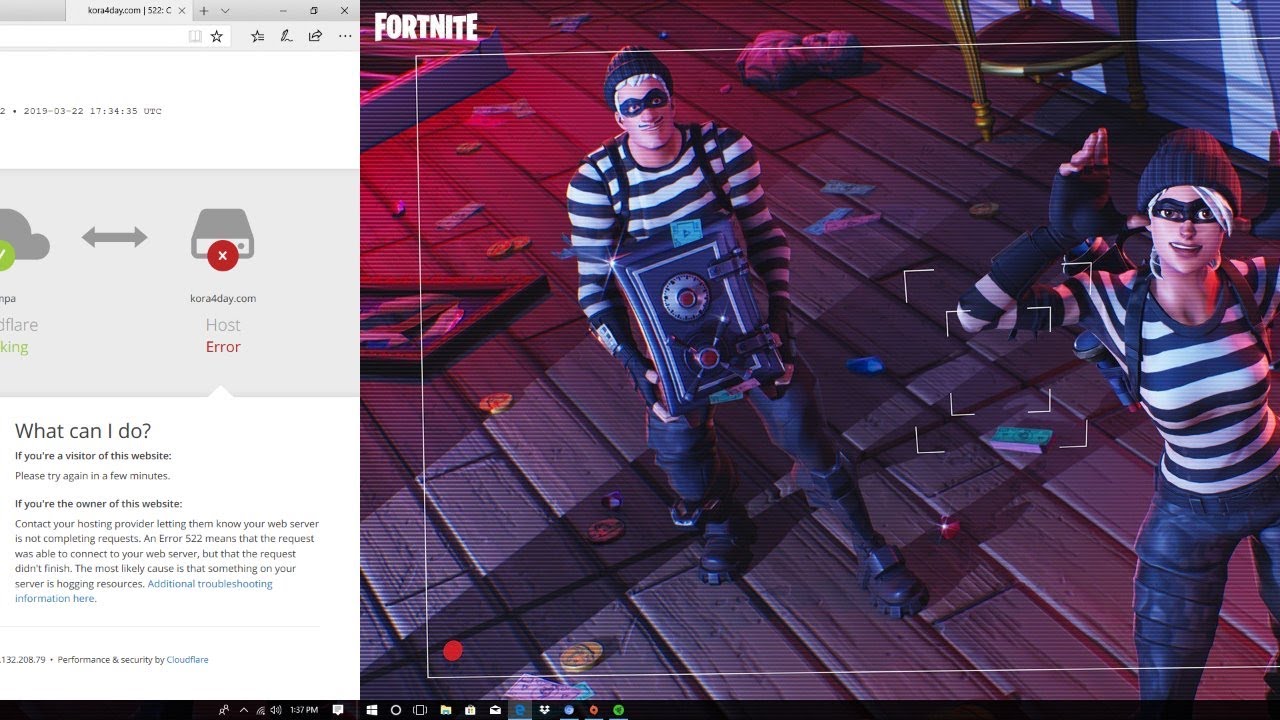Open the green app icon on taskbar
The height and width of the screenshot is (720, 1280).
click(619, 710)
